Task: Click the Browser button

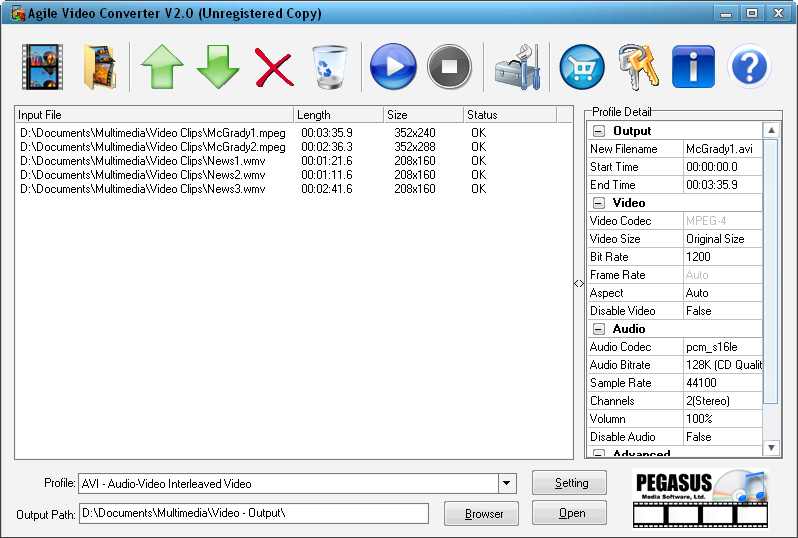Action: tap(481, 514)
